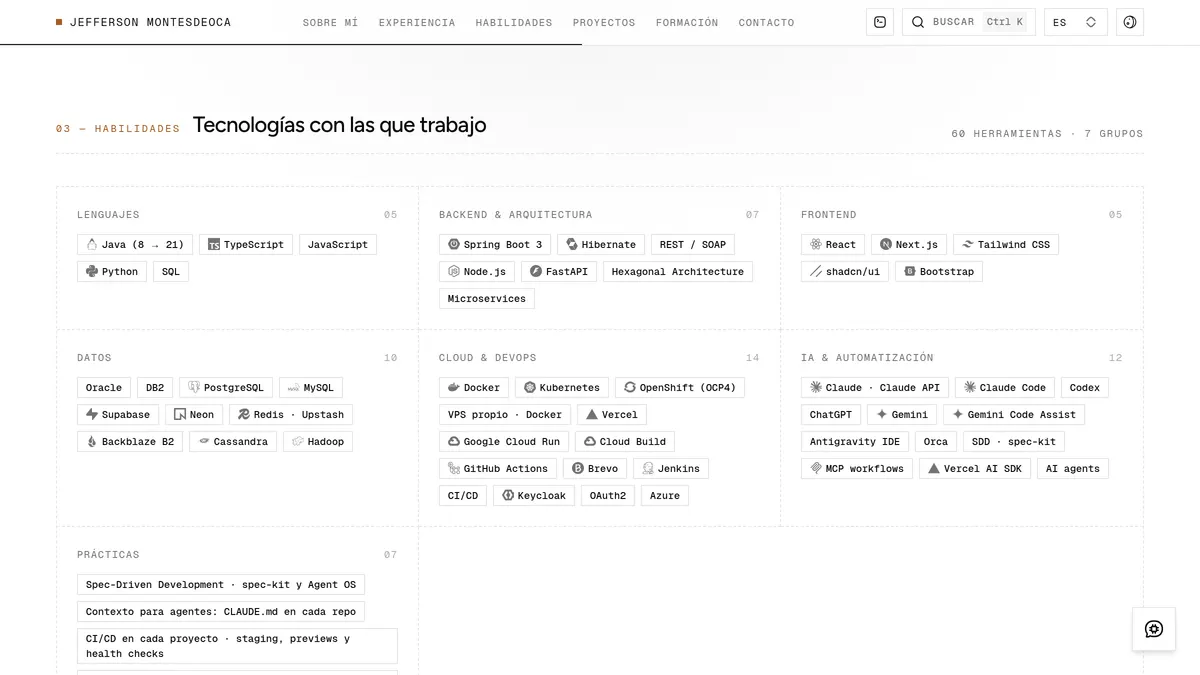The height and width of the screenshot is (675, 1200).
Task: Select the DB2 tag
Action: point(155,387)
